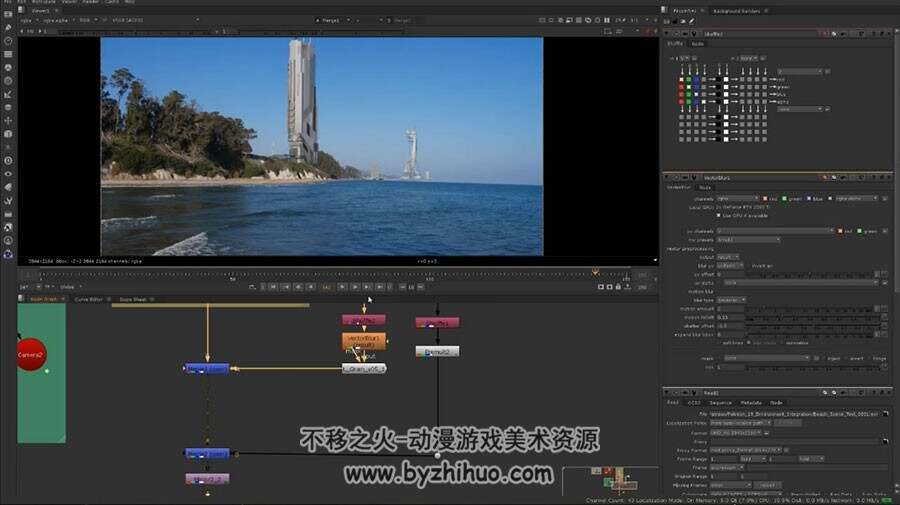Click the Read1 file path field

pyautogui.click(x=794, y=414)
